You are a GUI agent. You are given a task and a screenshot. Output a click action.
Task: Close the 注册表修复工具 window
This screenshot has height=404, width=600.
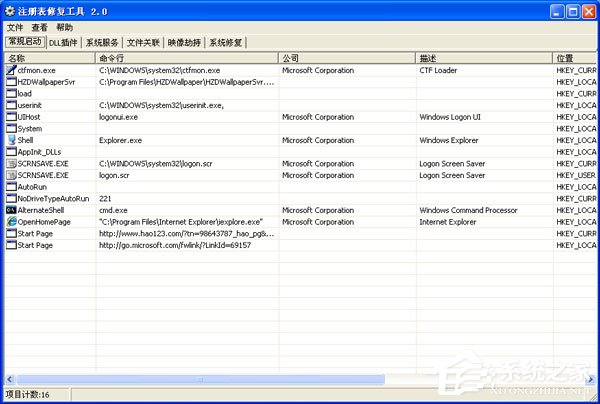coord(589,12)
